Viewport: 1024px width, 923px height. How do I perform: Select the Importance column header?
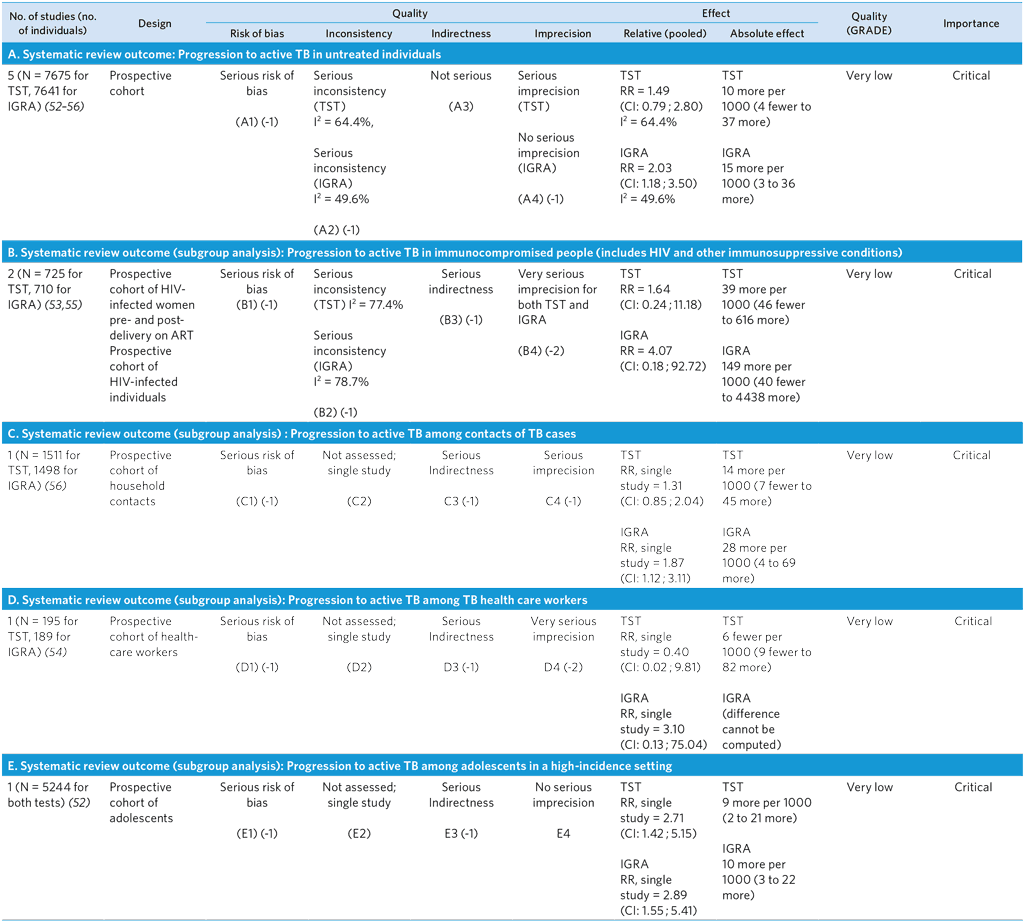point(971,22)
